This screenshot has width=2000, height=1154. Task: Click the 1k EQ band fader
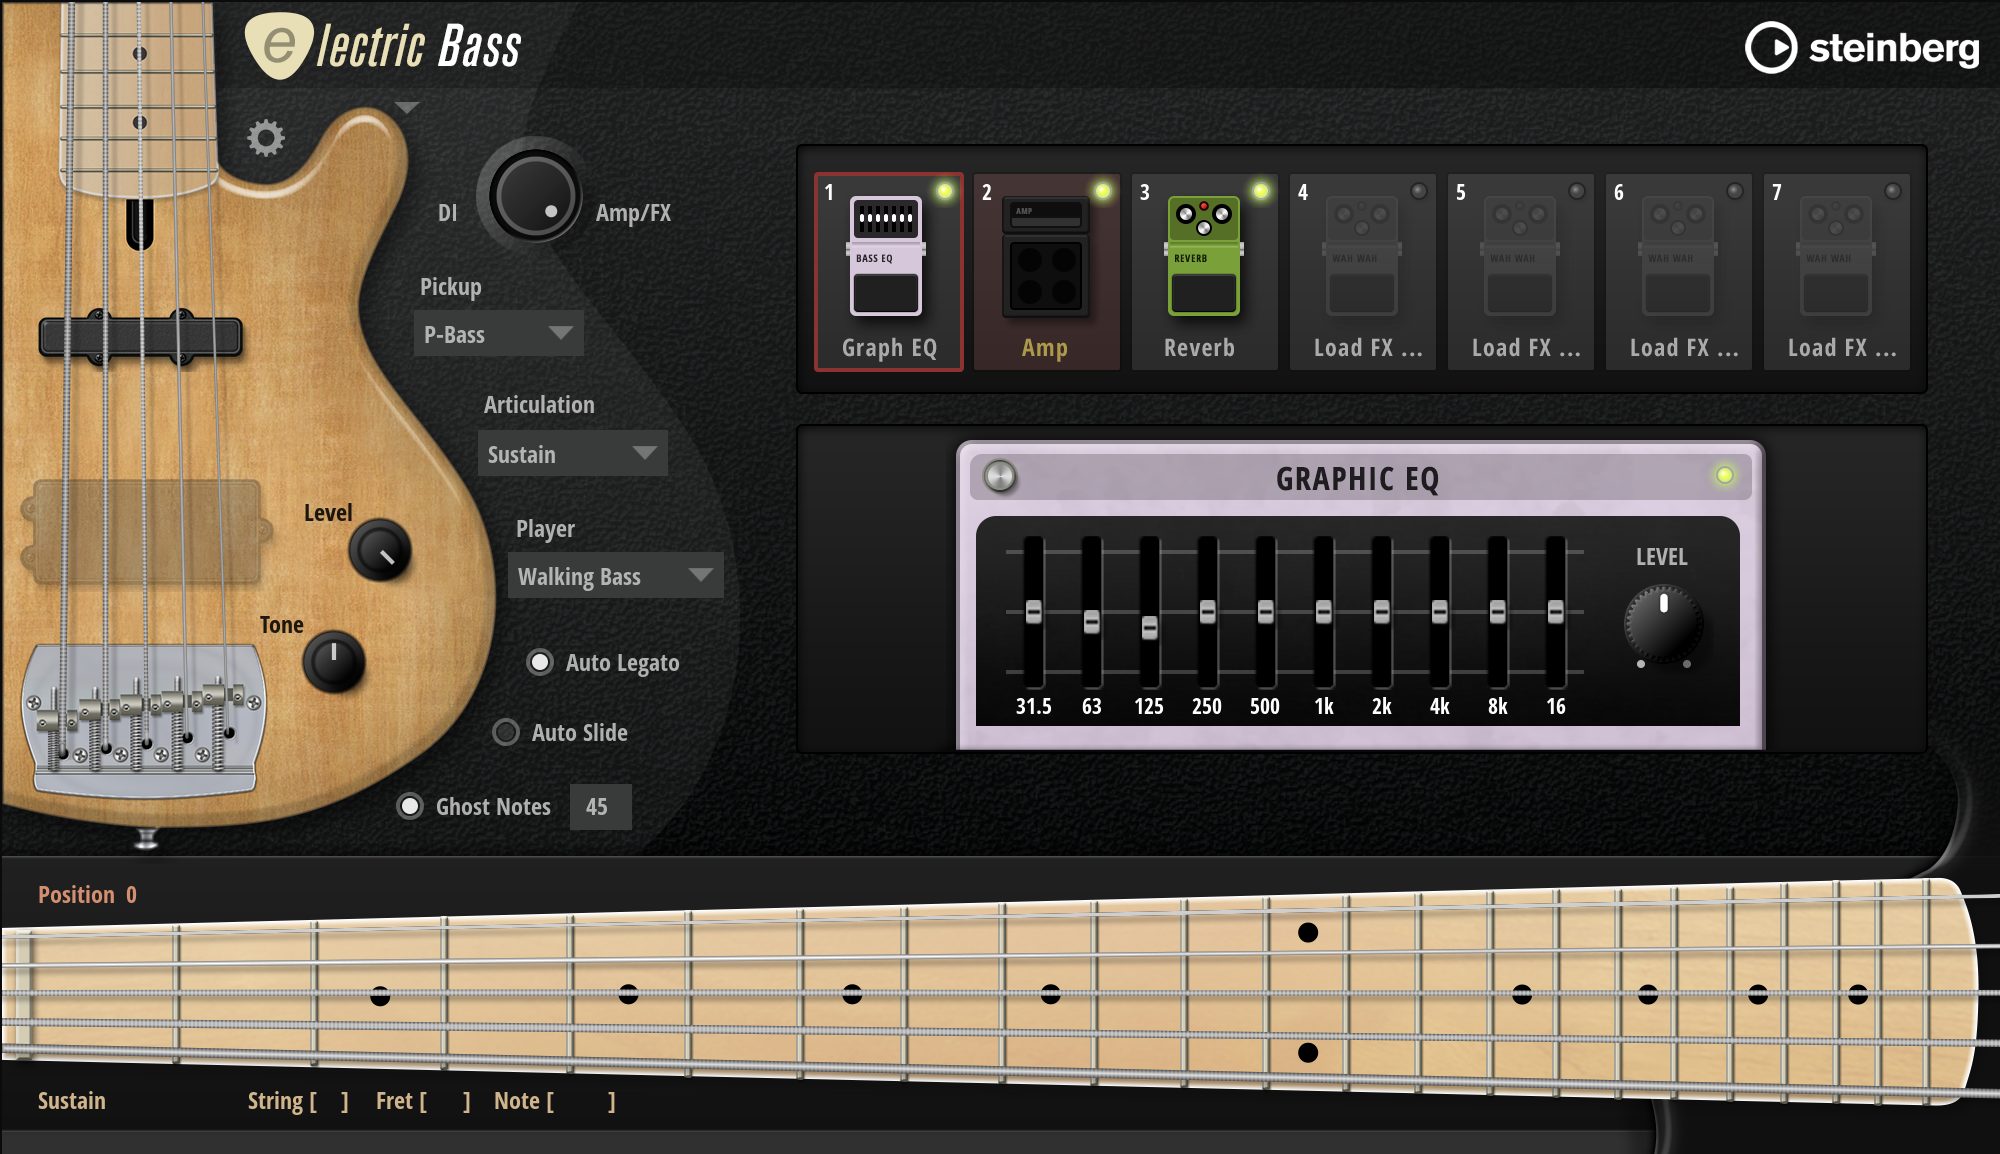point(1323,611)
